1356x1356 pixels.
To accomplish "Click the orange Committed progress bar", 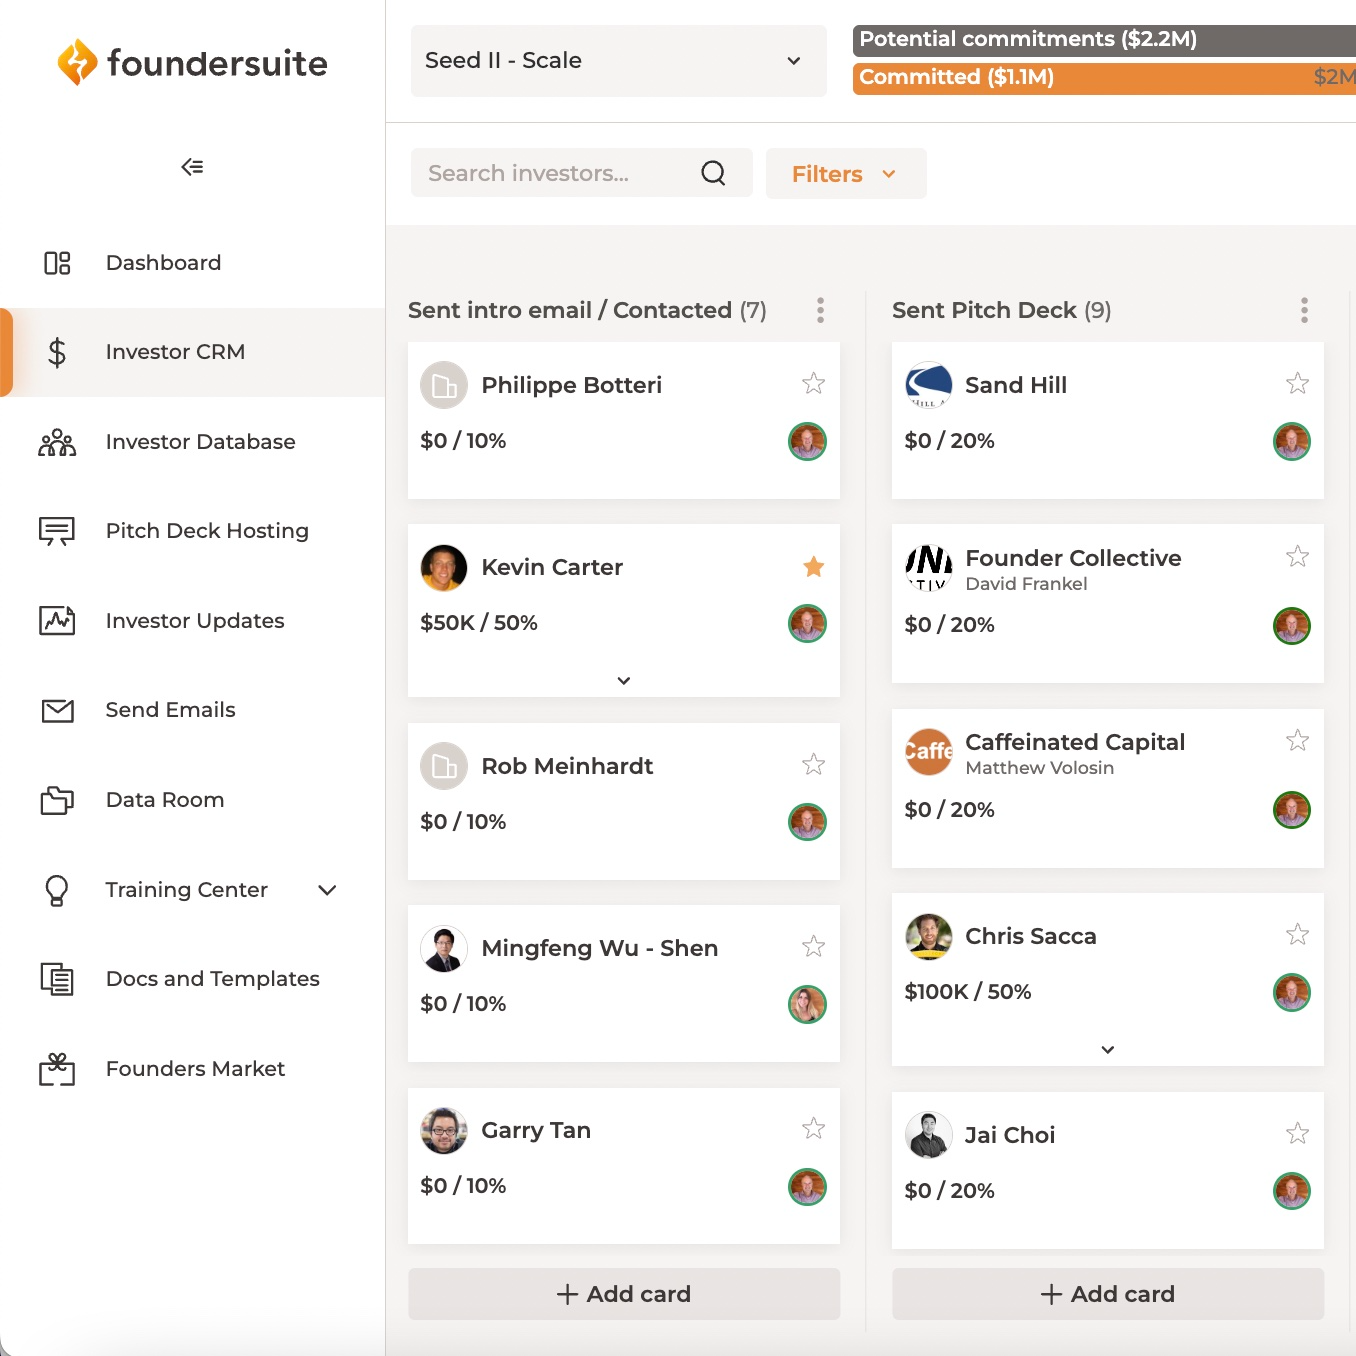I will 1100,78.
